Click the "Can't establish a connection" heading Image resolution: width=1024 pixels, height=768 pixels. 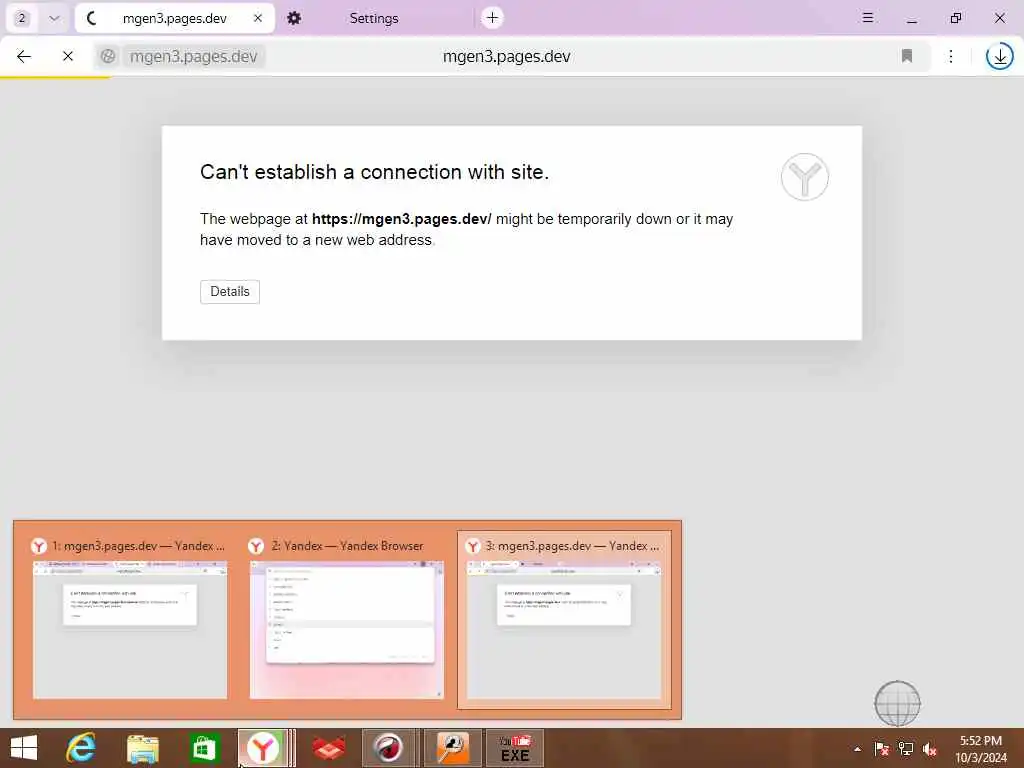pyautogui.click(x=374, y=172)
